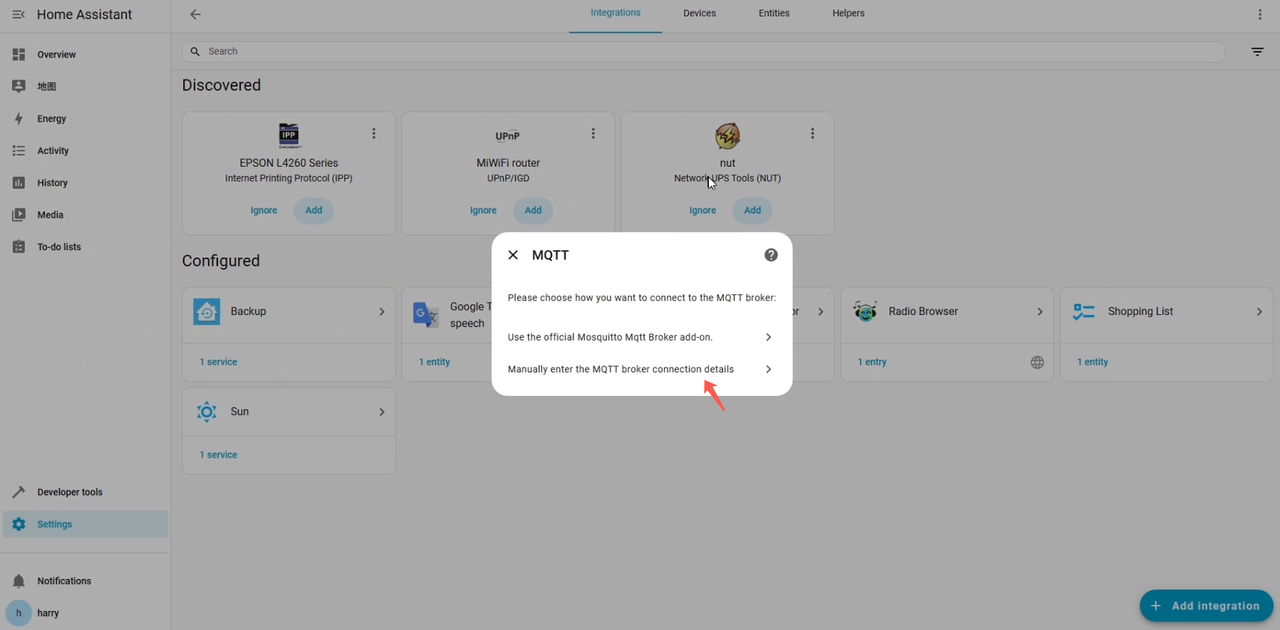The image size is (1280, 630).
Task: Add the MiWiFi router integration
Action: (x=533, y=210)
